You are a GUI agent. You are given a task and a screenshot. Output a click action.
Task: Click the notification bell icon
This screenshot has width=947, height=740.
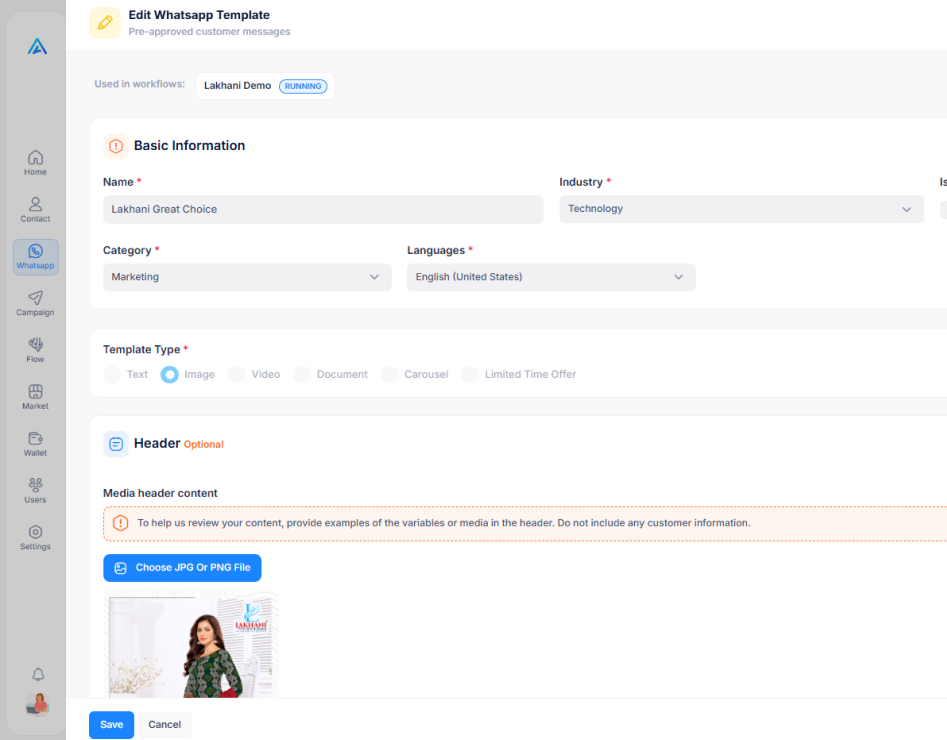[x=37, y=674]
